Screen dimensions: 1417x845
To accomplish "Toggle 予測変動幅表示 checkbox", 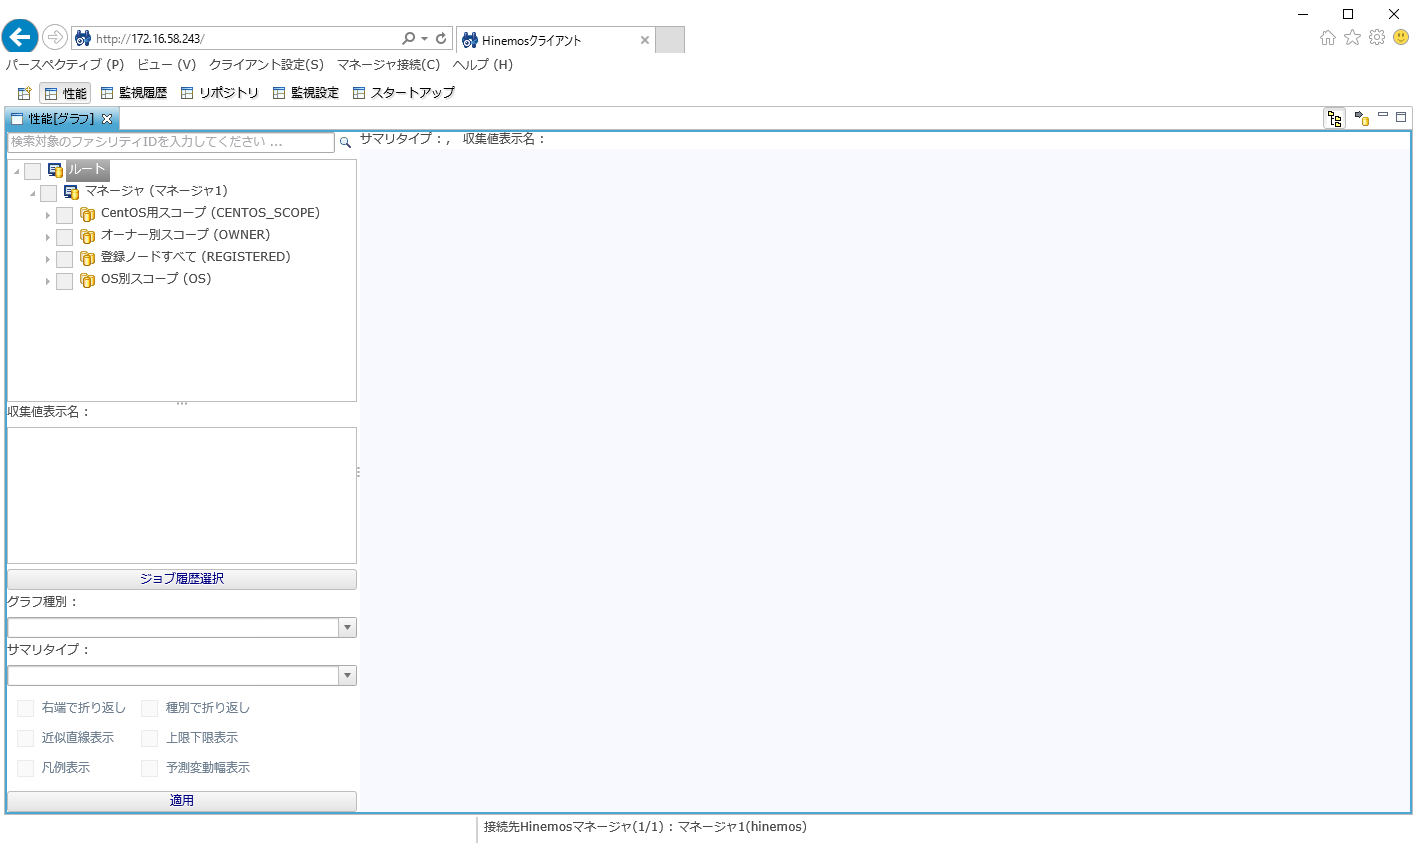I will point(150,768).
